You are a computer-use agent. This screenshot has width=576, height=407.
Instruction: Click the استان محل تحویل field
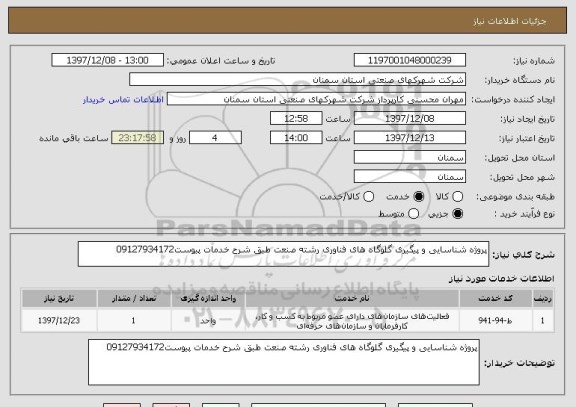point(410,157)
